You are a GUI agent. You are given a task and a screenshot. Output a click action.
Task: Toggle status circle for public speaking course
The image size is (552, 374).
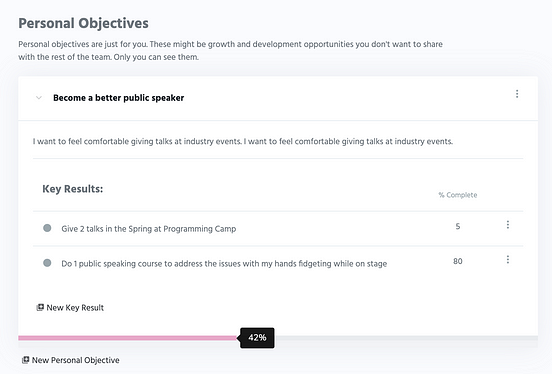(47, 263)
